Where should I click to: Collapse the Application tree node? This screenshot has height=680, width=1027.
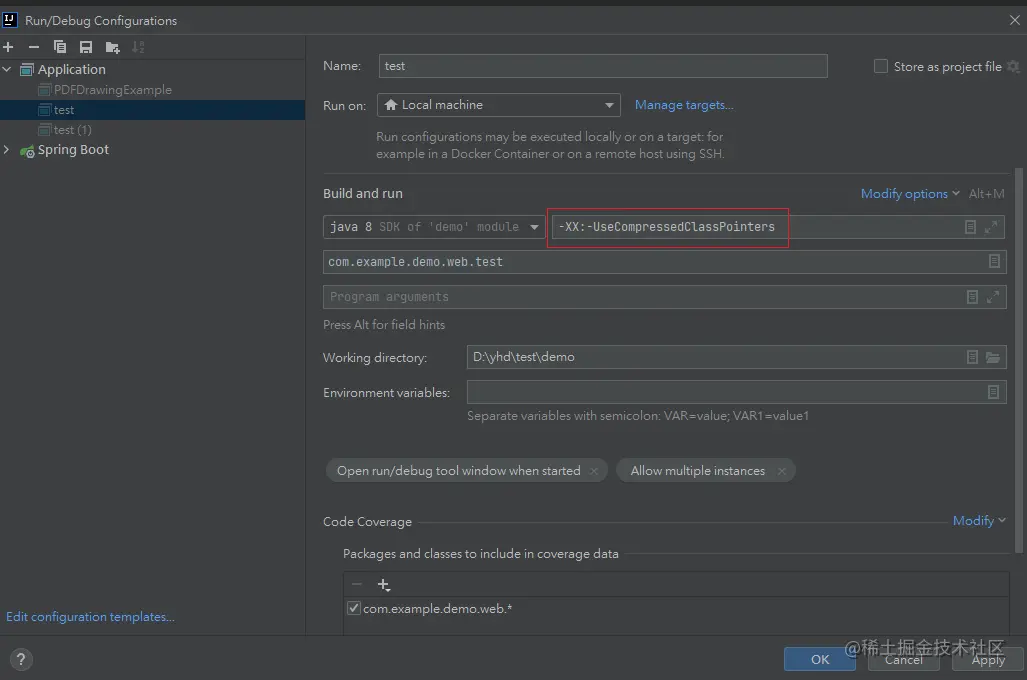[x=7, y=69]
